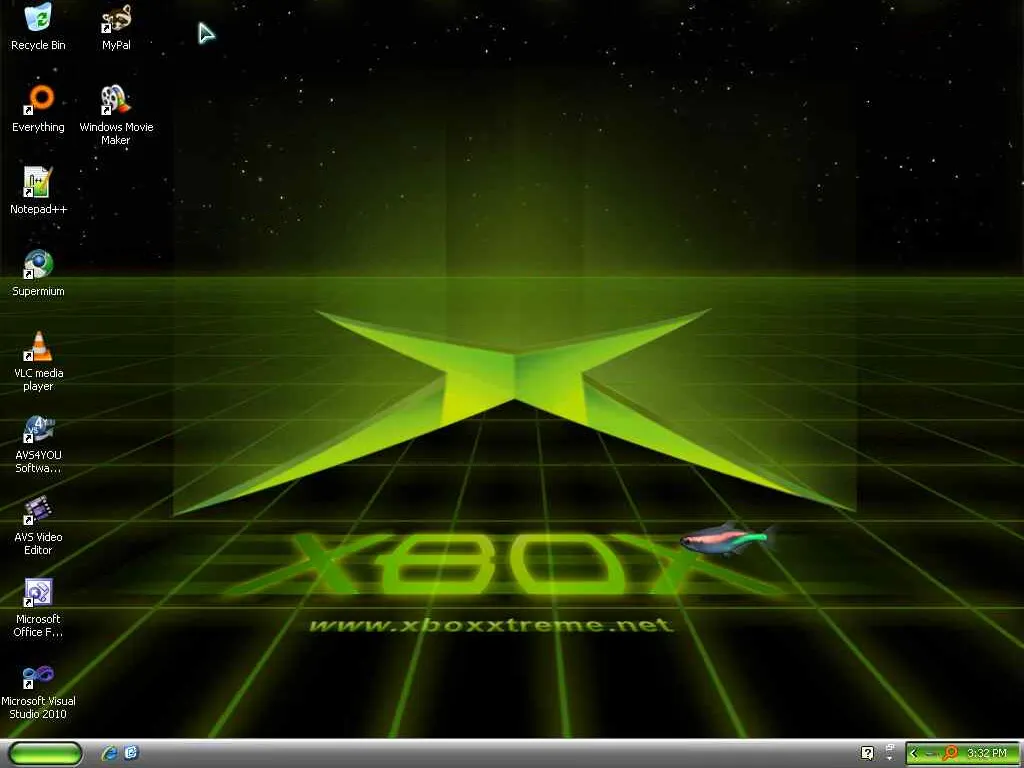Click the help question mark taskbar icon
This screenshot has height=768, width=1024.
867,754
